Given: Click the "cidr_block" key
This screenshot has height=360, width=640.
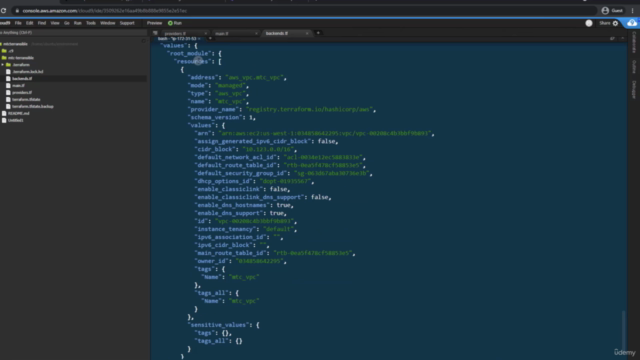Looking at the screenshot, I should click(x=216, y=149).
